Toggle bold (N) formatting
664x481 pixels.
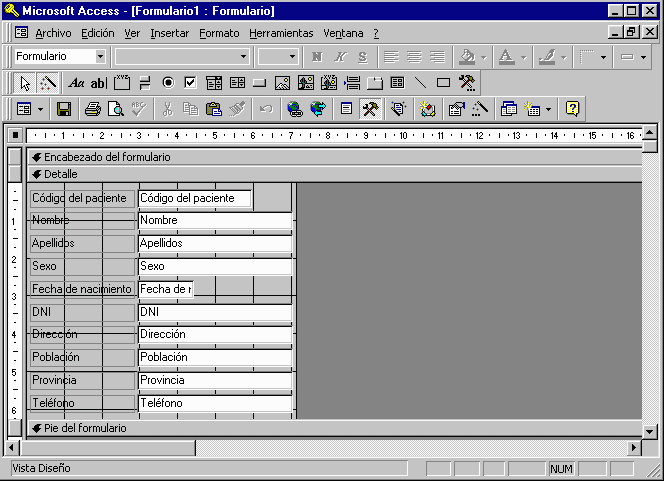pos(317,57)
